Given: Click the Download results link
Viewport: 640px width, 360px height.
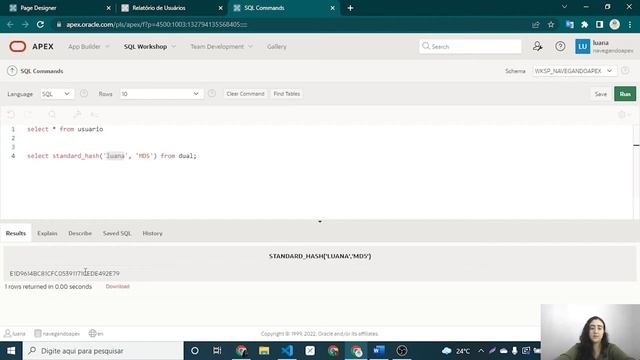Looking at the screenshot, I should (x=118, y=286).
